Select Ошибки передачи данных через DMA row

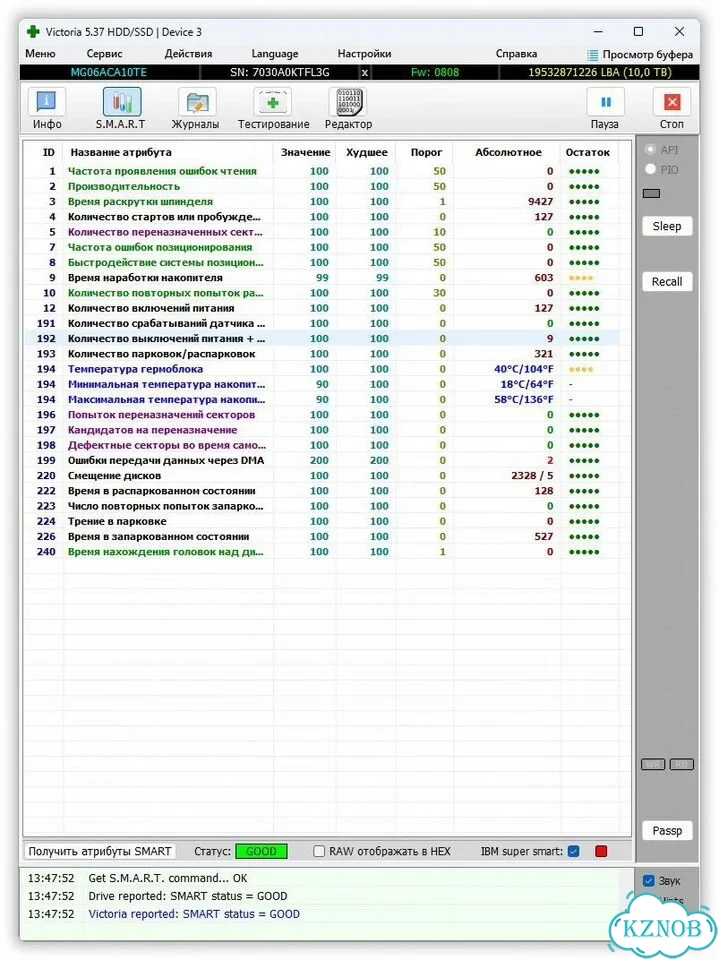point(322,460)
